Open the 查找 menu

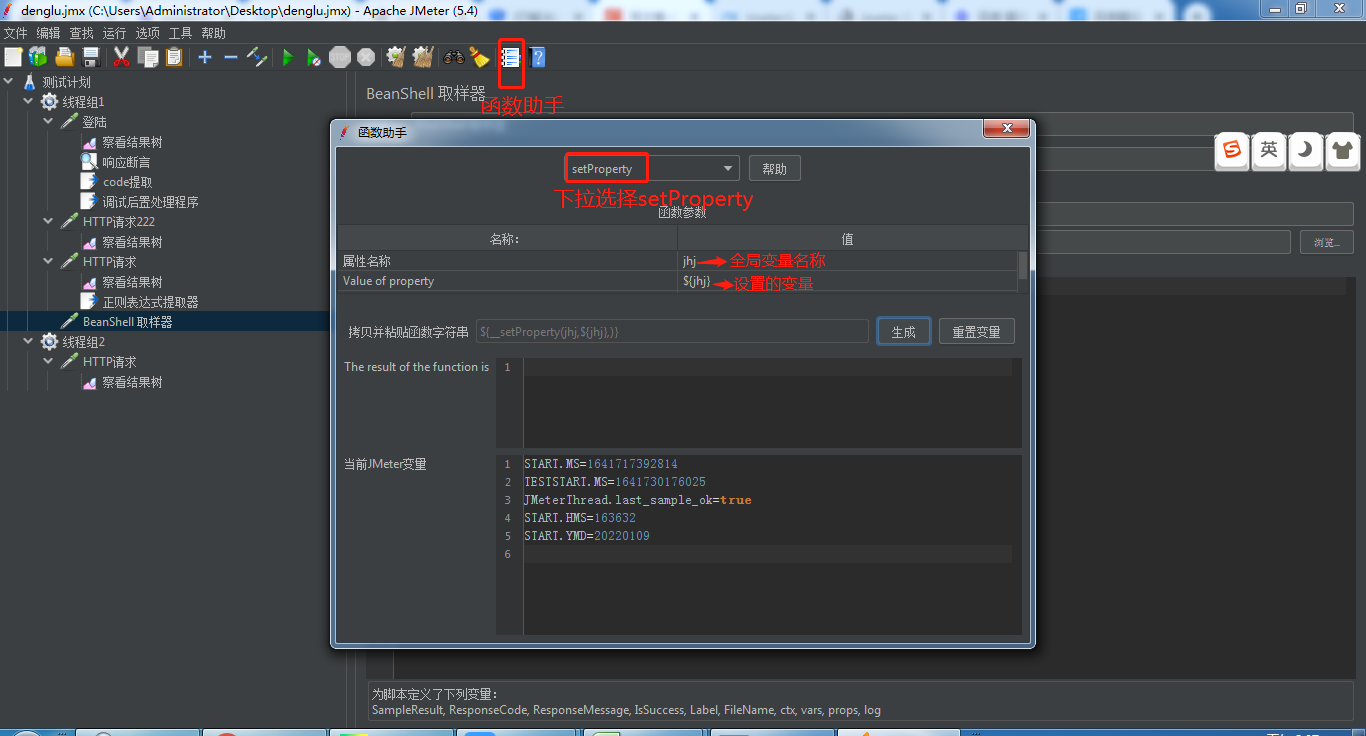(x=82, y=33)
